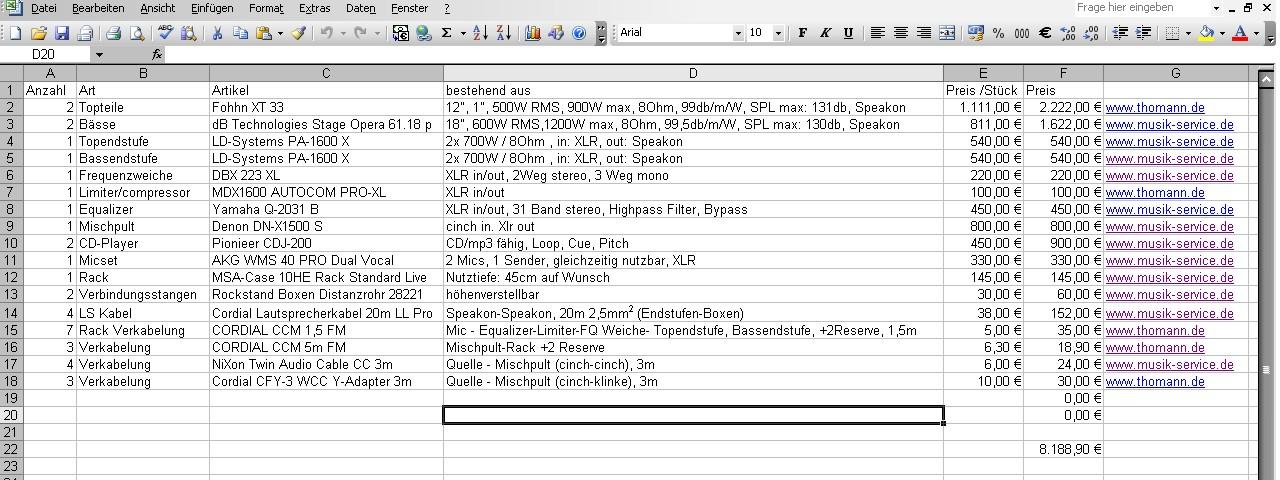Viewport: 1280px width, 480px height.
Task: Toggle underline (U) formatting
Action: pos(848,33)
